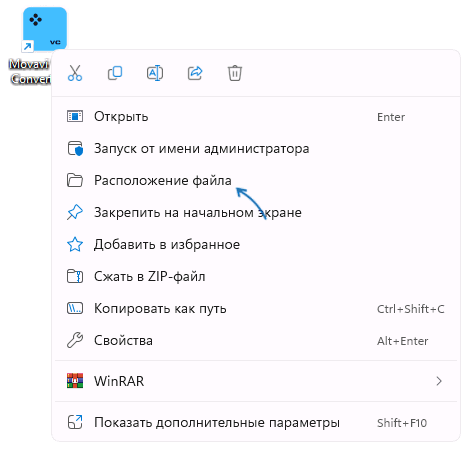Open Расположение файла
The image size is (471, 451).
click(256, 181)
